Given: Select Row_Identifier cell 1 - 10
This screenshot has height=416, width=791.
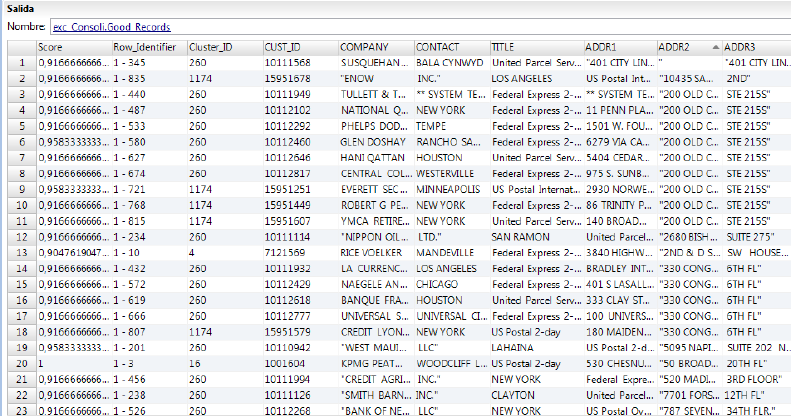Looking at the screenshot, I should pyautogui.click(x=149, y=253).
